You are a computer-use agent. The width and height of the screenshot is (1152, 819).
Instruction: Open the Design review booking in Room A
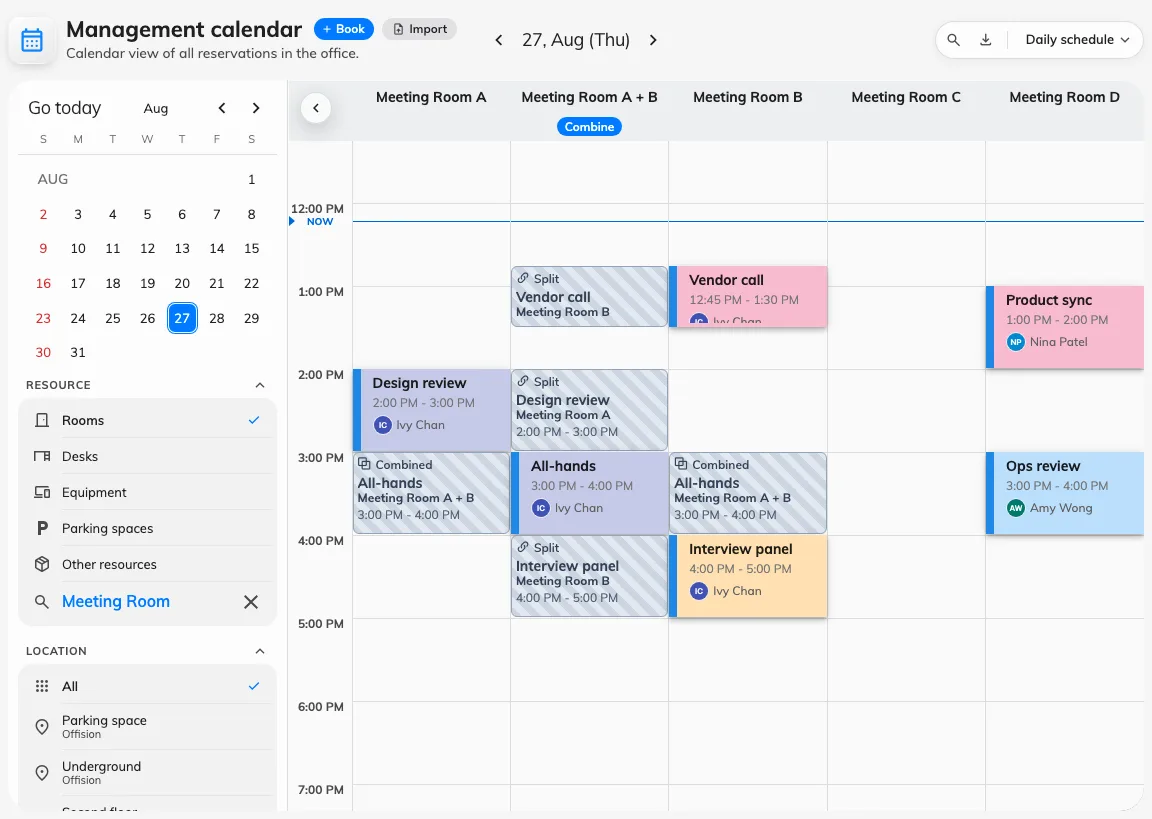pos(431,411)
